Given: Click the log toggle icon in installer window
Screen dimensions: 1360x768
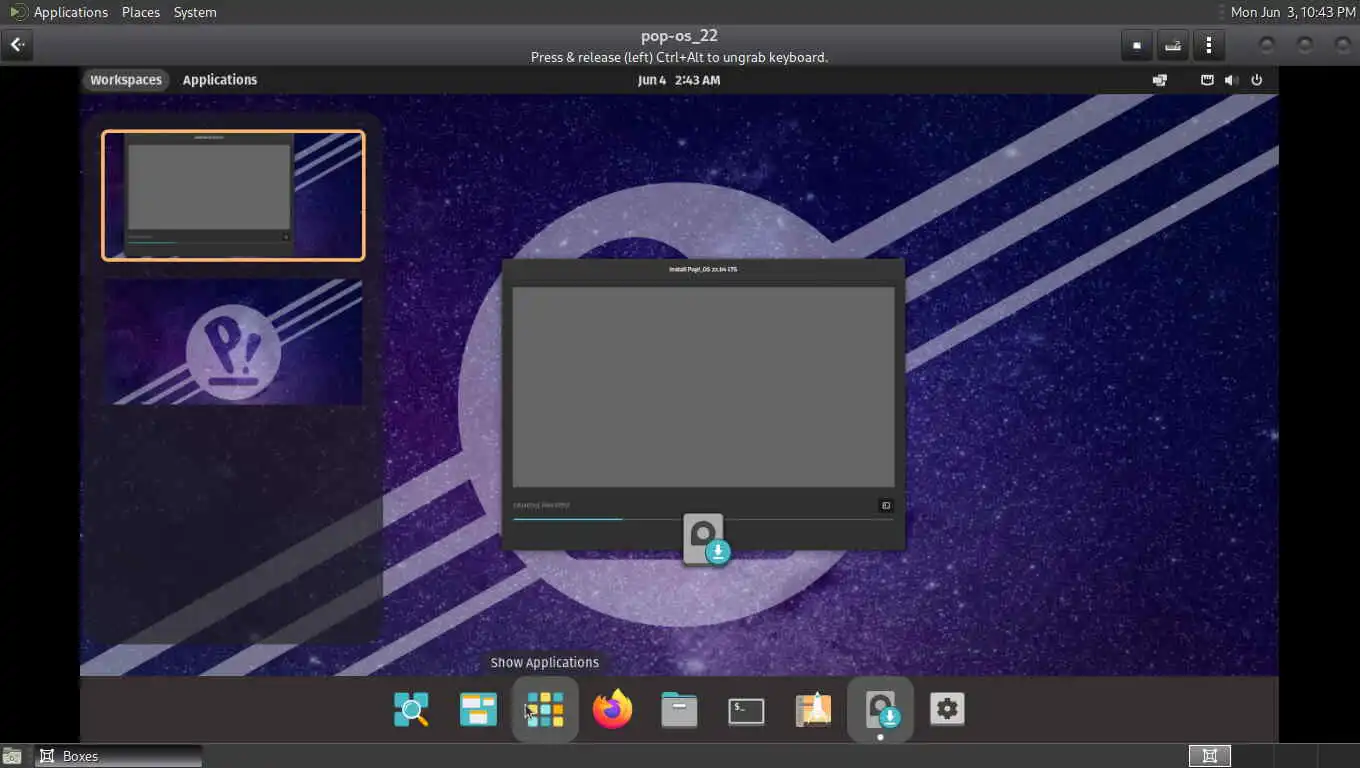Looking at the screenshot, I should tap(885, 506).
